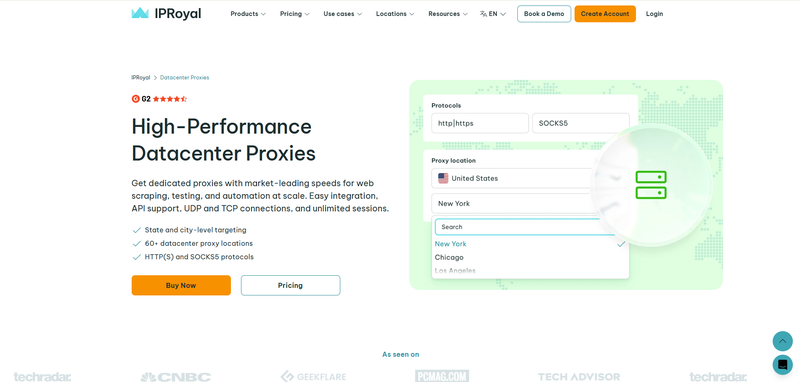Screen dimensions: 800x382
Task: Click the Book a Demo button
Action: [x=544, y=14]
